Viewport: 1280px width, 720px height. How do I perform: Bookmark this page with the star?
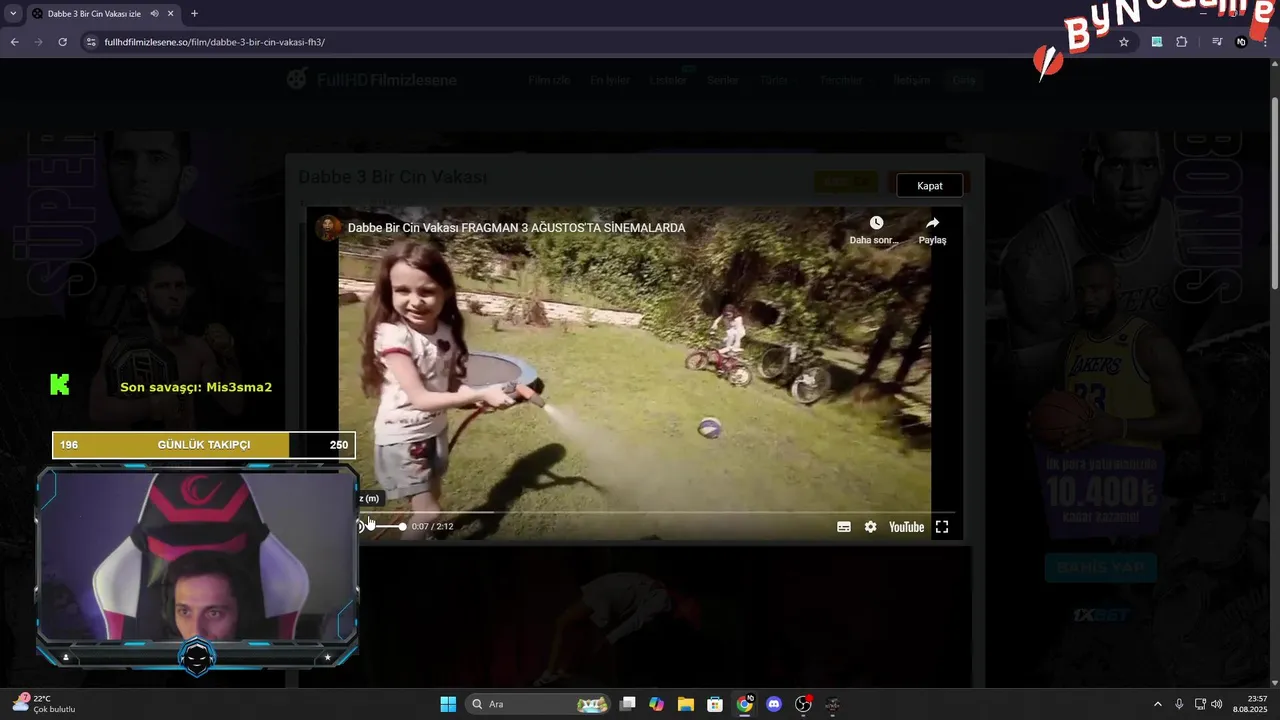point(1124,42)
